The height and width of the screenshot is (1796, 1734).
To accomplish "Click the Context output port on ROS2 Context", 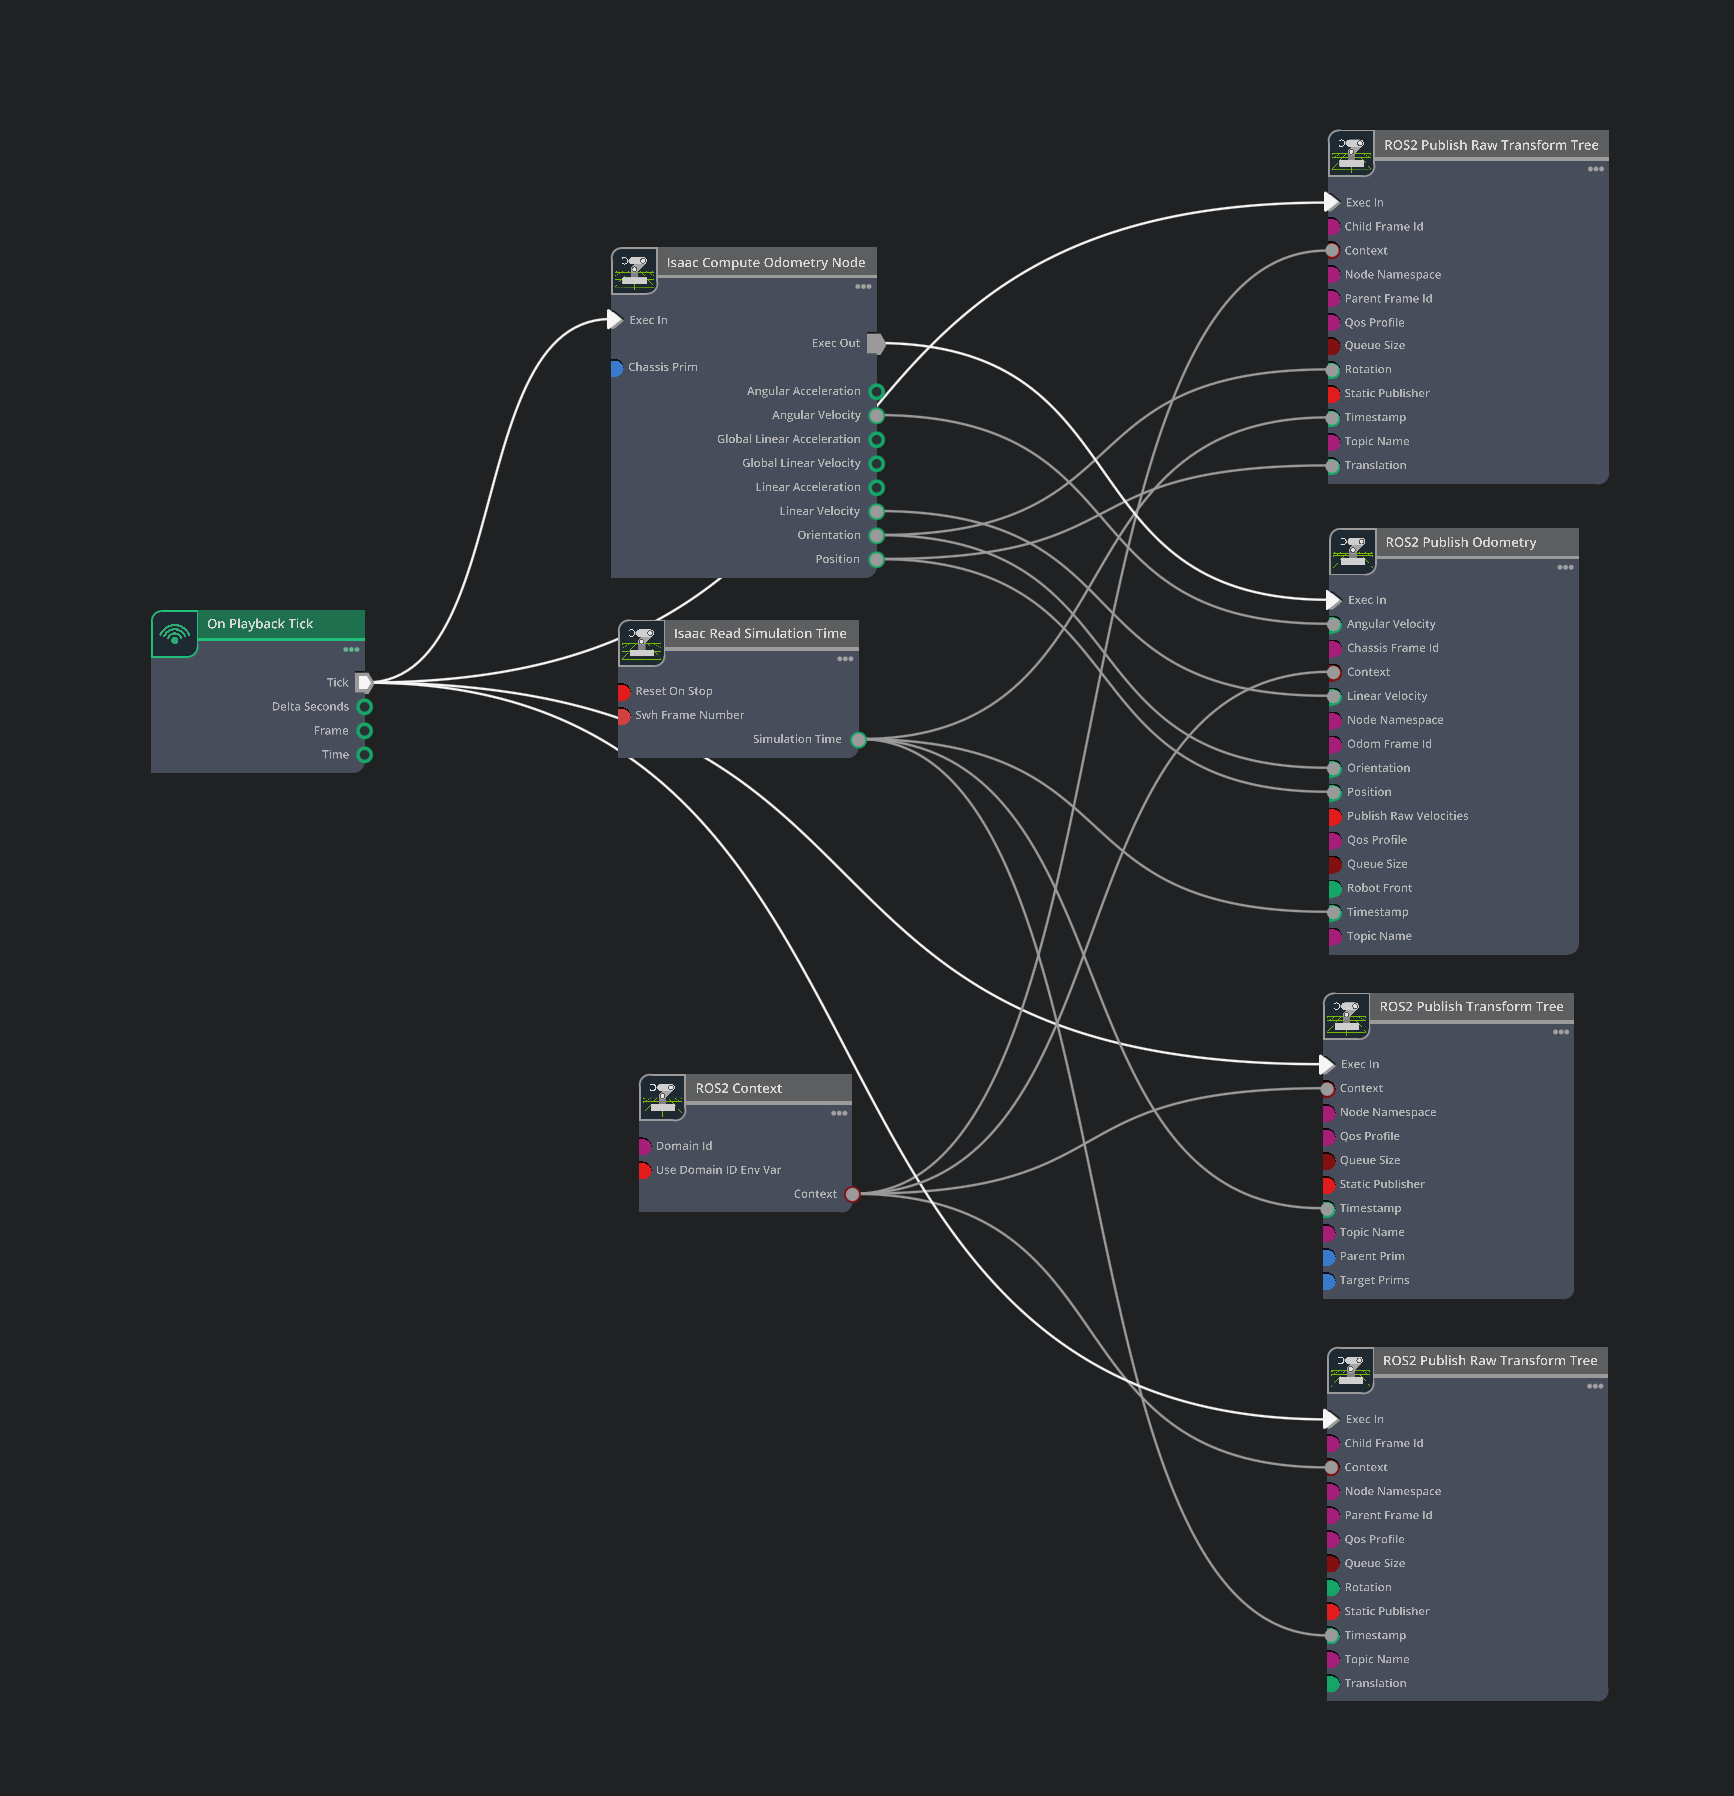I will pyautogui.click(x=852, y=1194).
